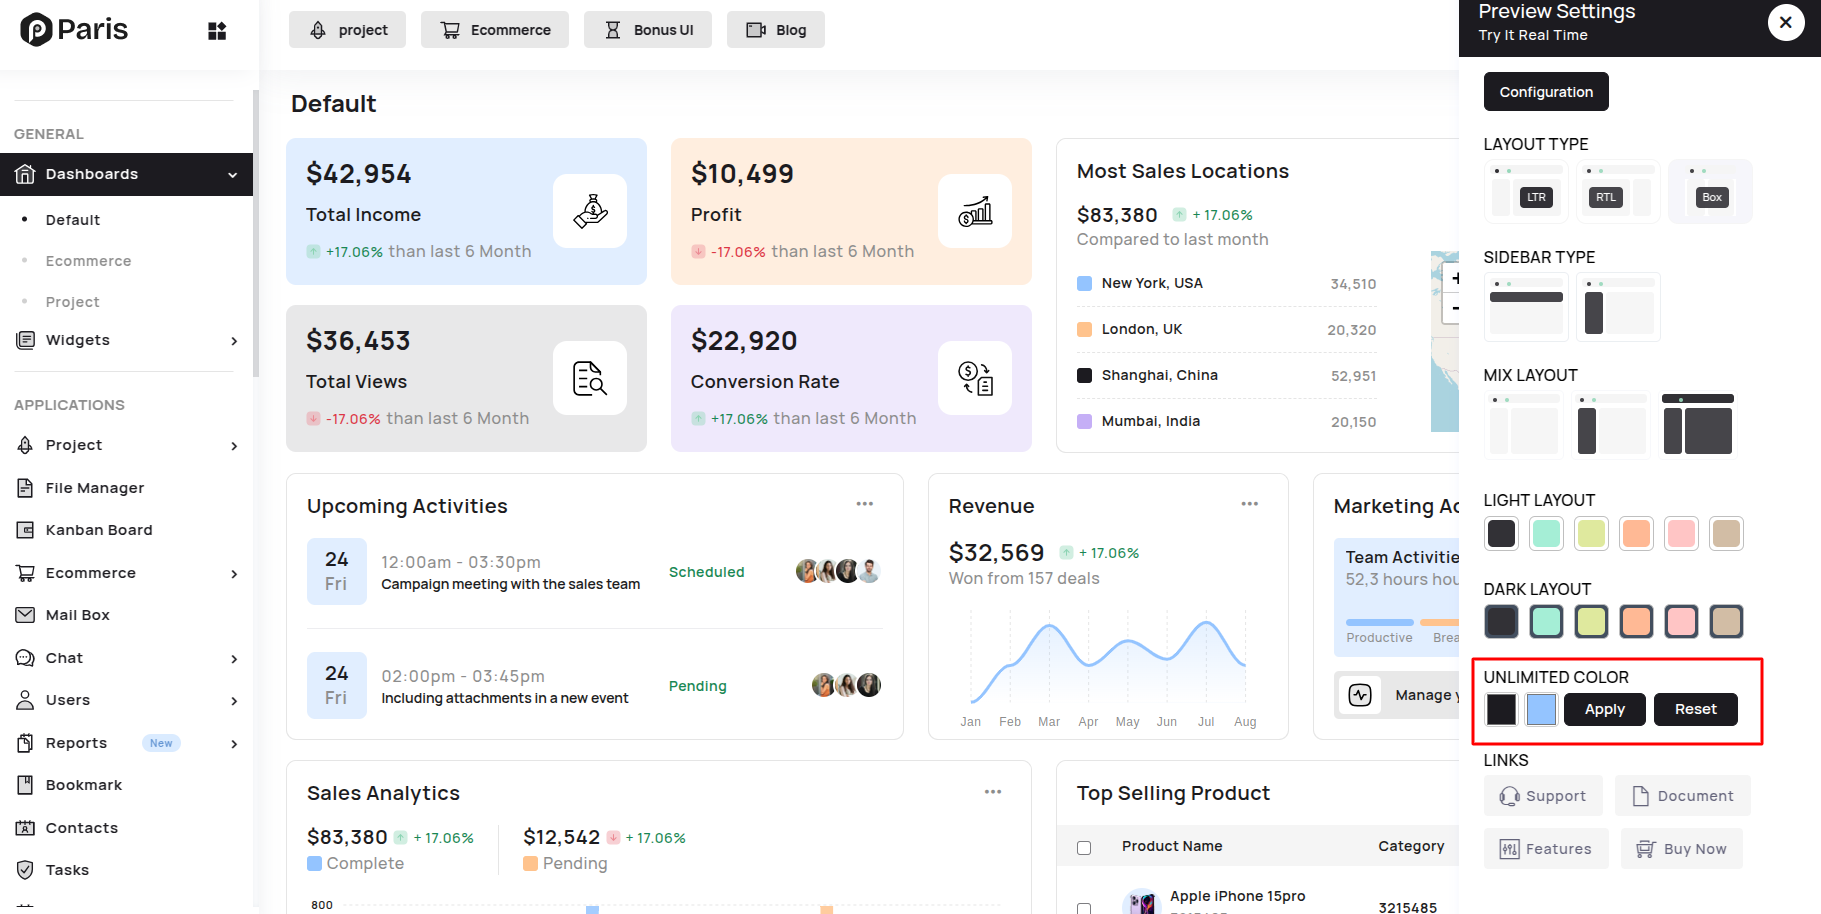This screenshot has height=914, width=1821.
Task: Click avatar group for Scheduled activity
Action: point(838,571)
